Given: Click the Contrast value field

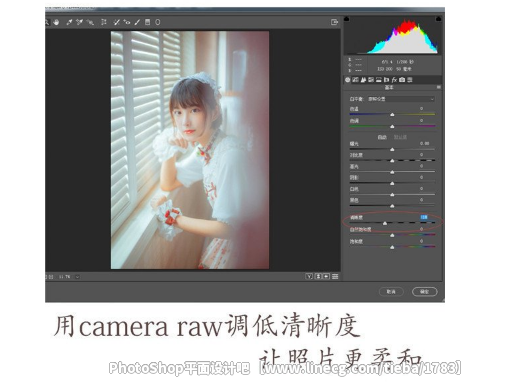Looking at the screenshot, I should [422, 155].
